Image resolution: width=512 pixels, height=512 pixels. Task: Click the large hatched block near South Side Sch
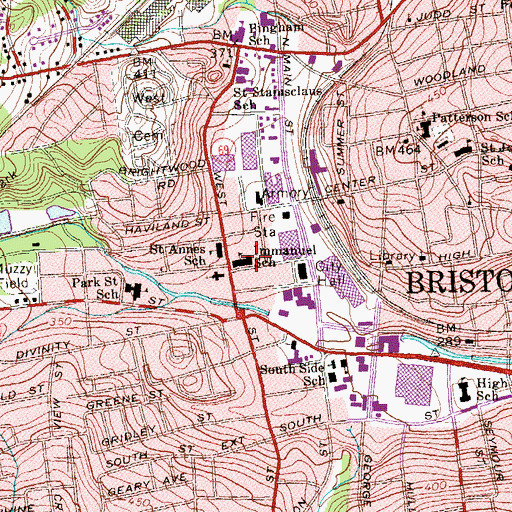[414, 384]
